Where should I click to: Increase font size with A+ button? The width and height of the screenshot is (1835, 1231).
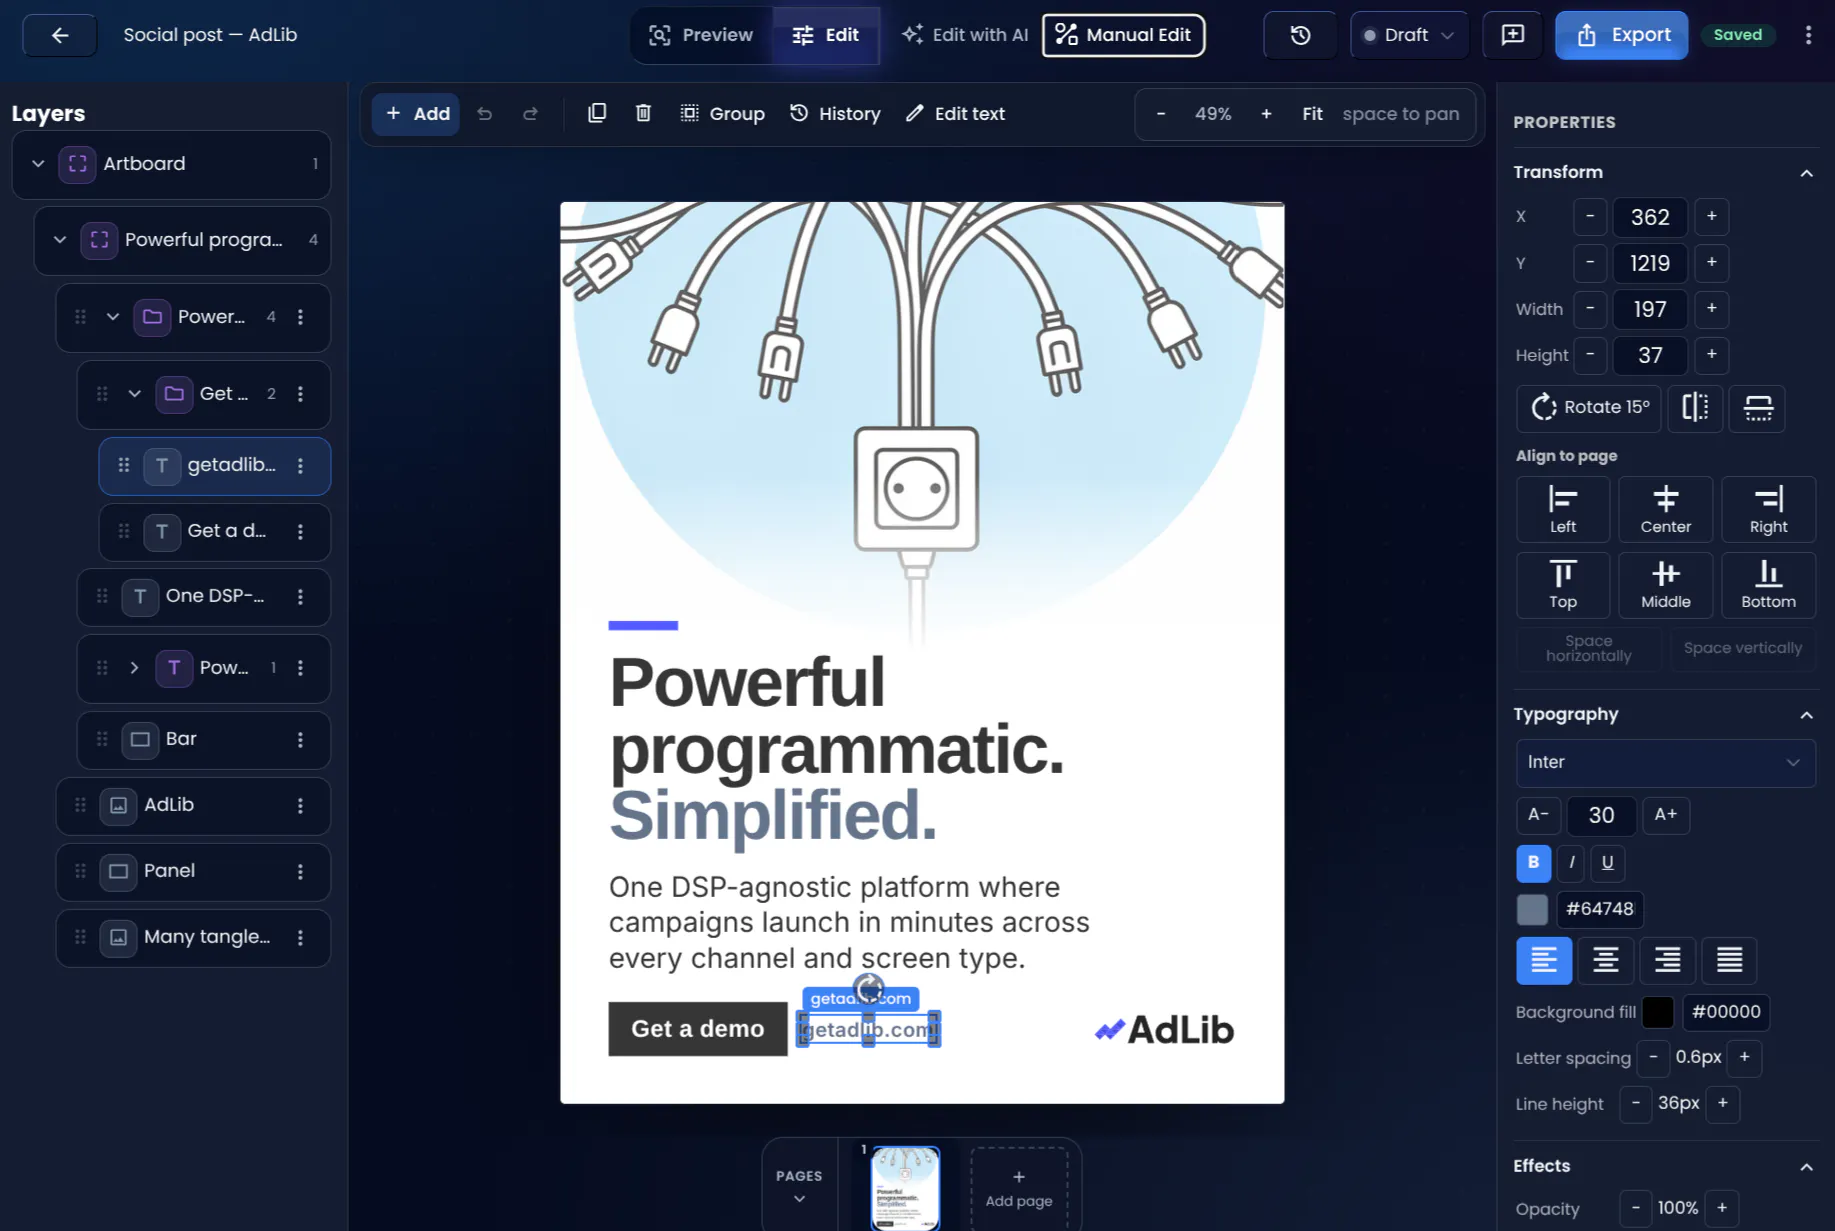click(x=1665, y=815)
